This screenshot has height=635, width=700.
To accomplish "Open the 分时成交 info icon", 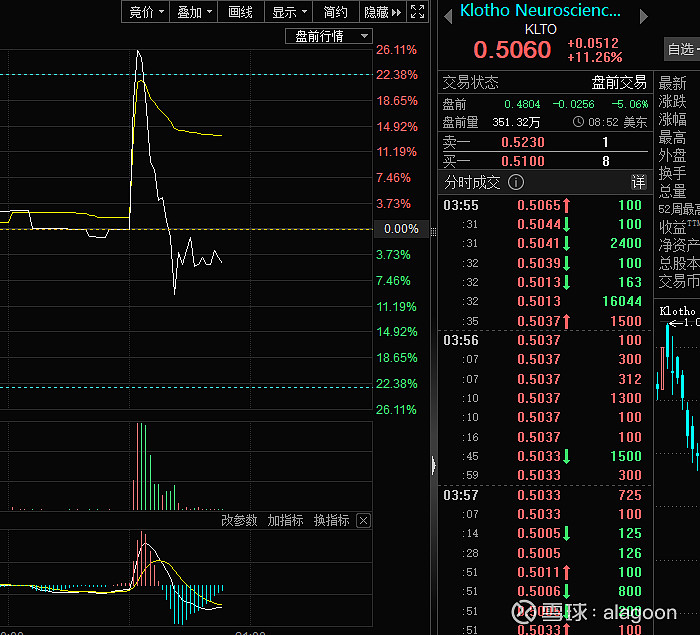I will [x=516, y=182].
